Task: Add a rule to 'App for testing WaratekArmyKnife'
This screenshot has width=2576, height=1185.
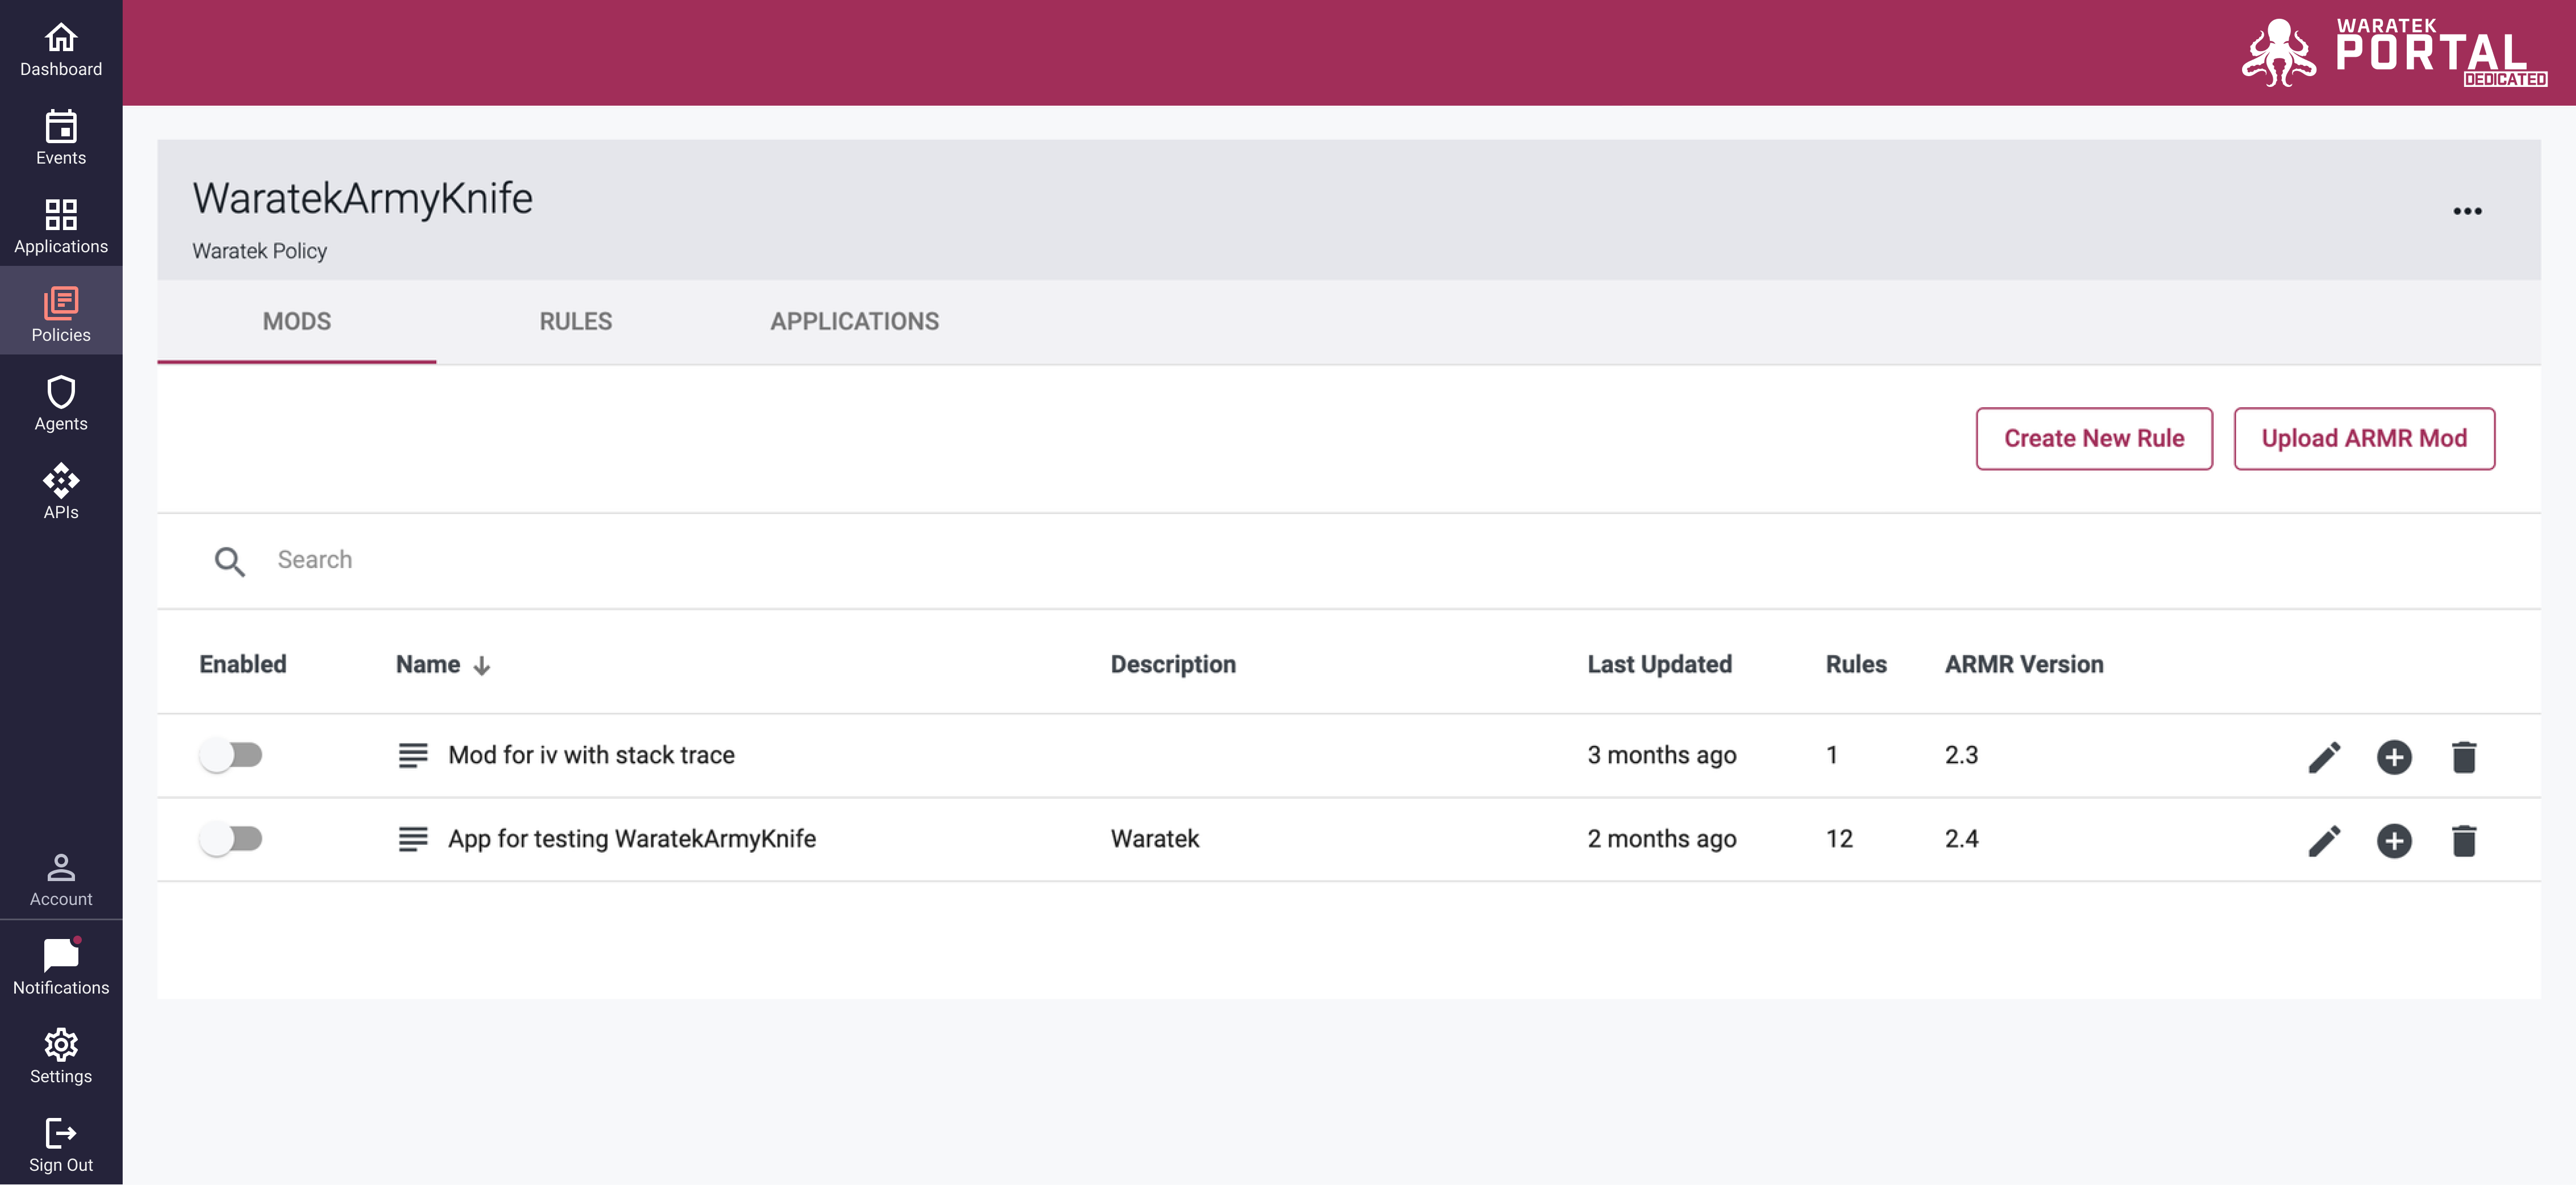Action: 2394,841
